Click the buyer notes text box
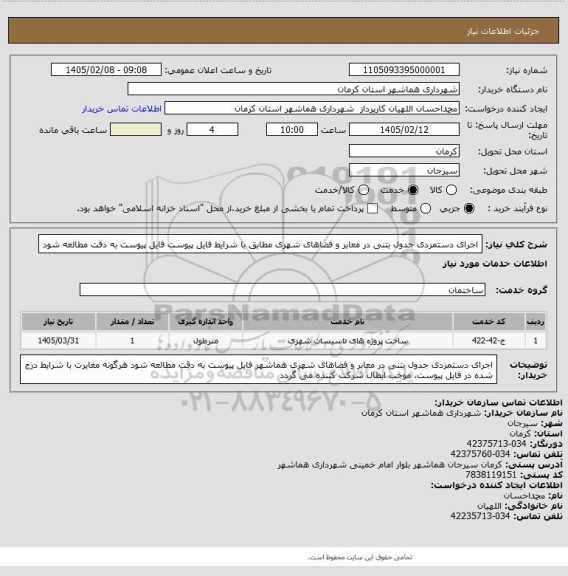This screenshot has width=568, height=576. pos(258,370)
